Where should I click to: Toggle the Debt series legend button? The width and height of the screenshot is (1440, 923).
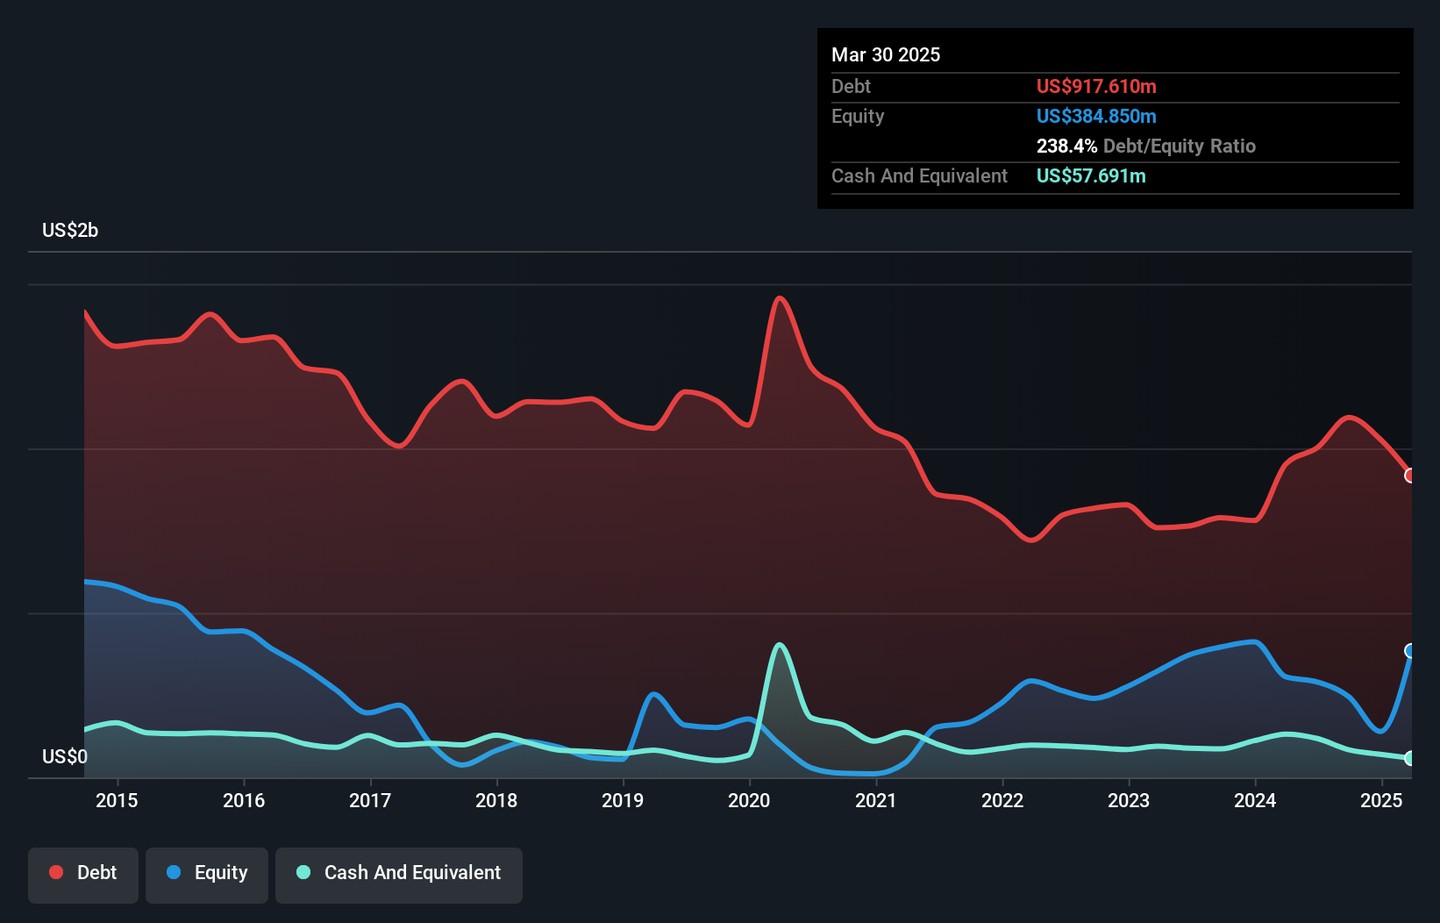tap(83, 874)
